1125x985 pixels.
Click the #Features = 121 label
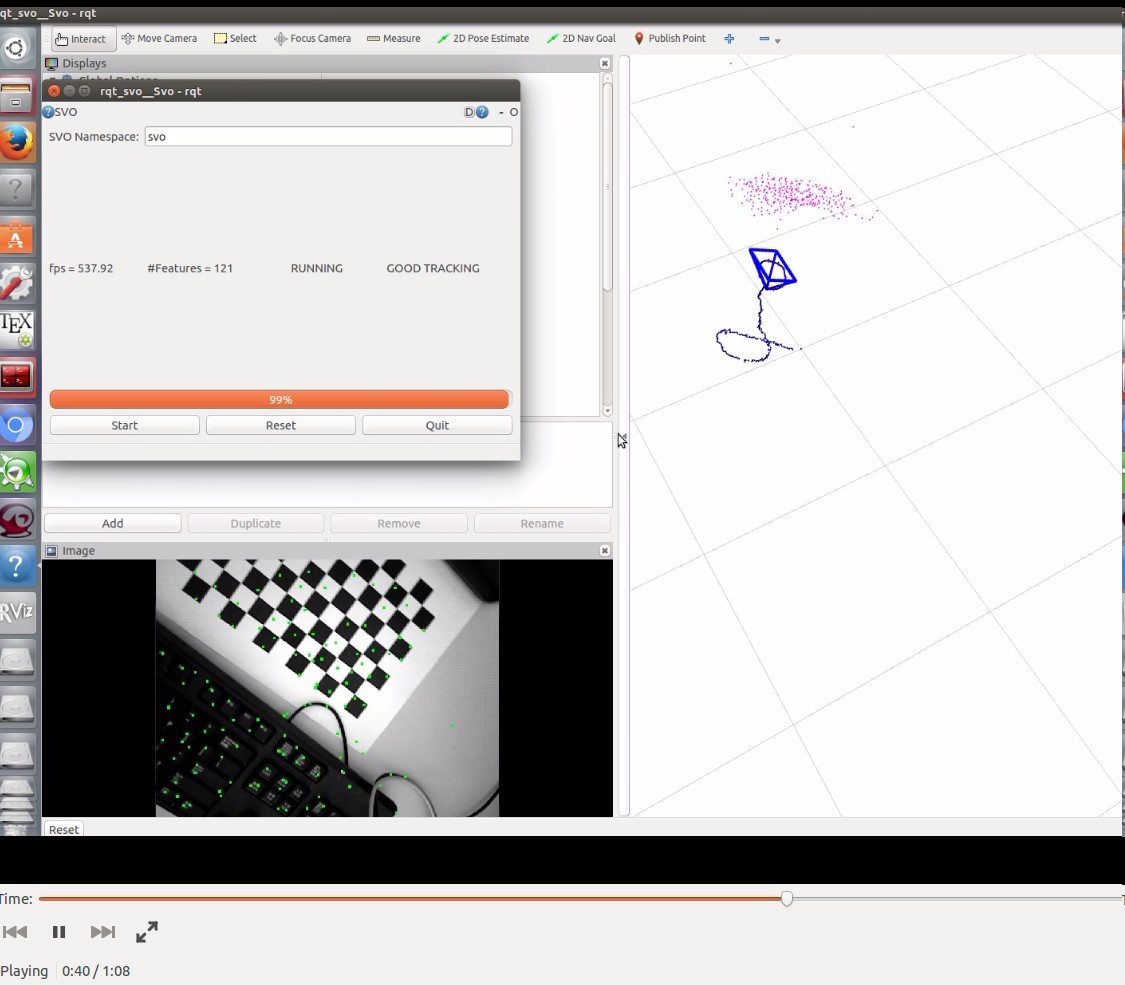190,268
